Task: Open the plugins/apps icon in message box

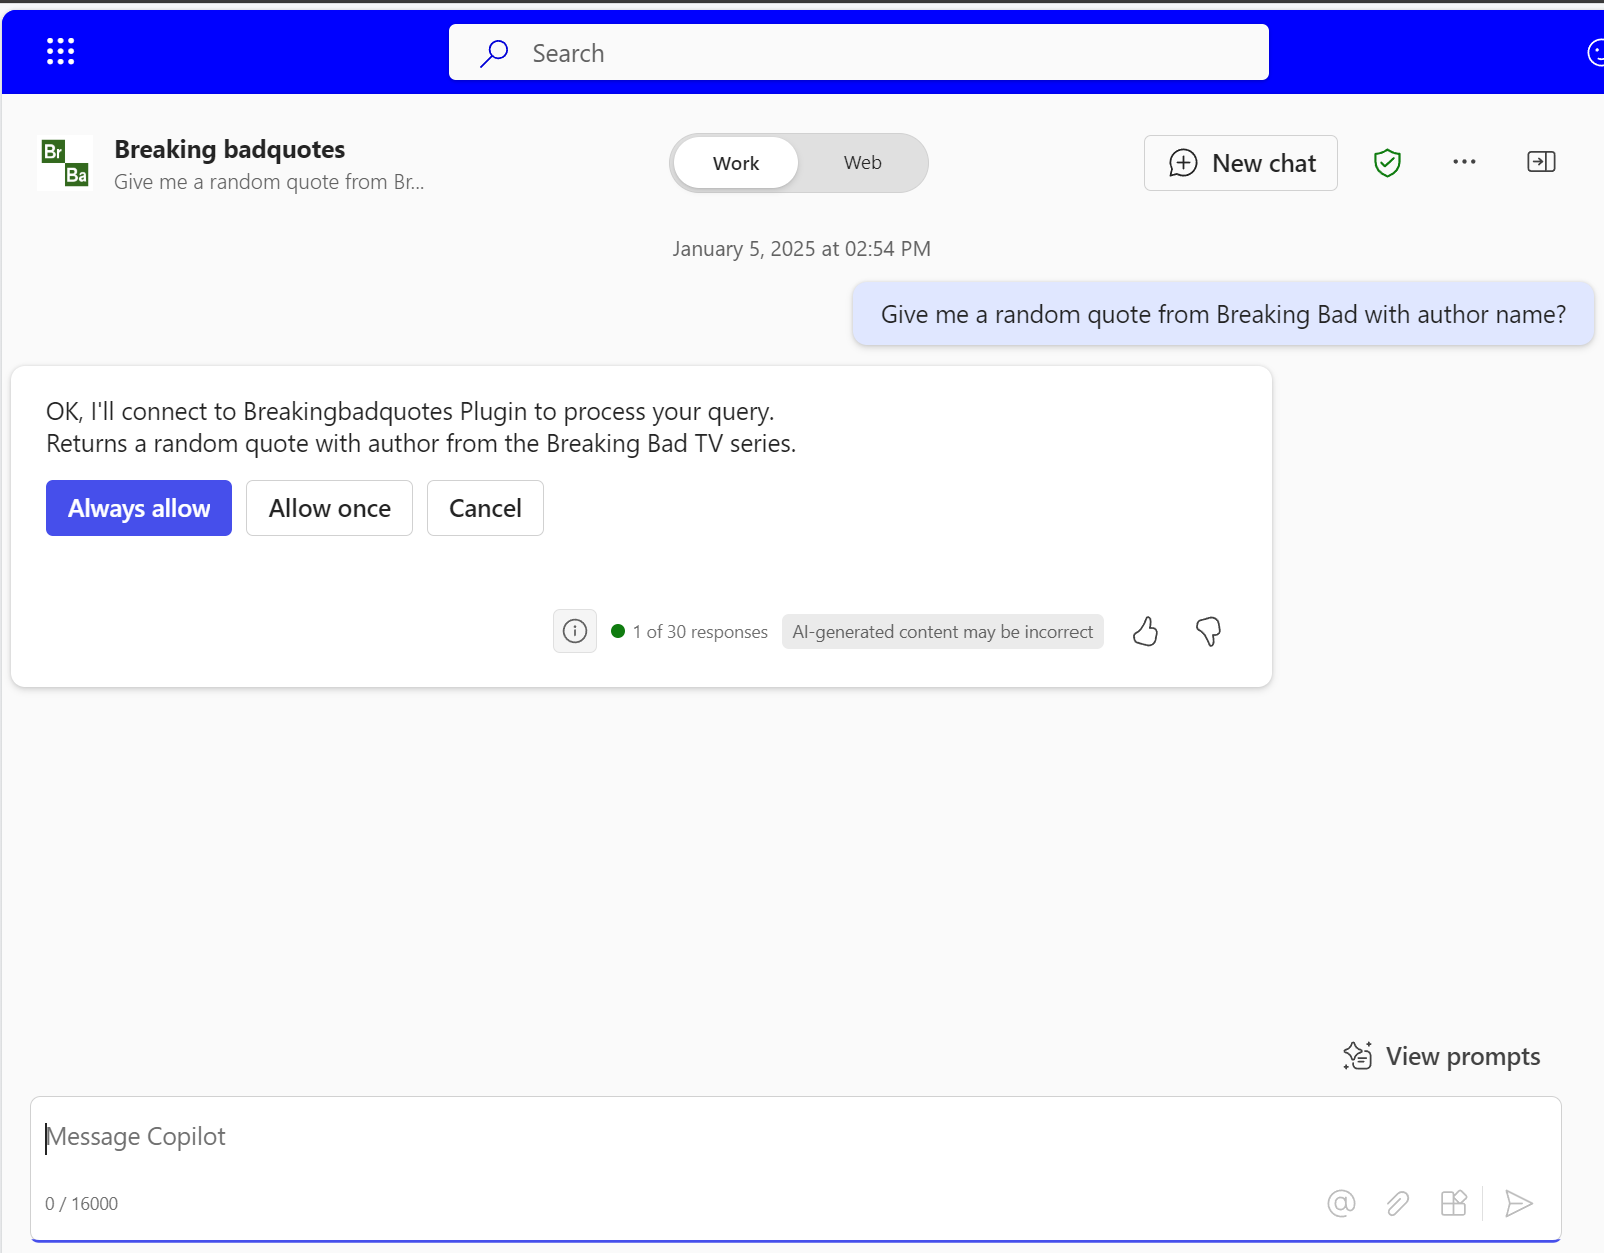Action: coord(1453,1203)
